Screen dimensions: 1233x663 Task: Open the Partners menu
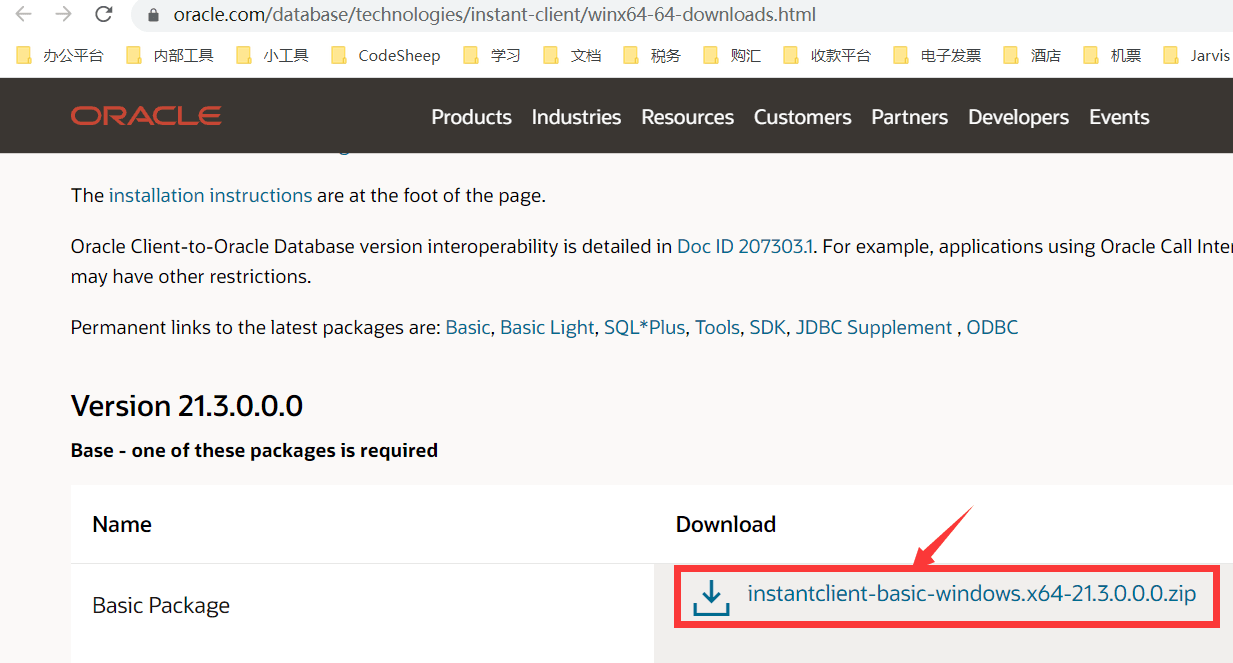coord(909,117)
